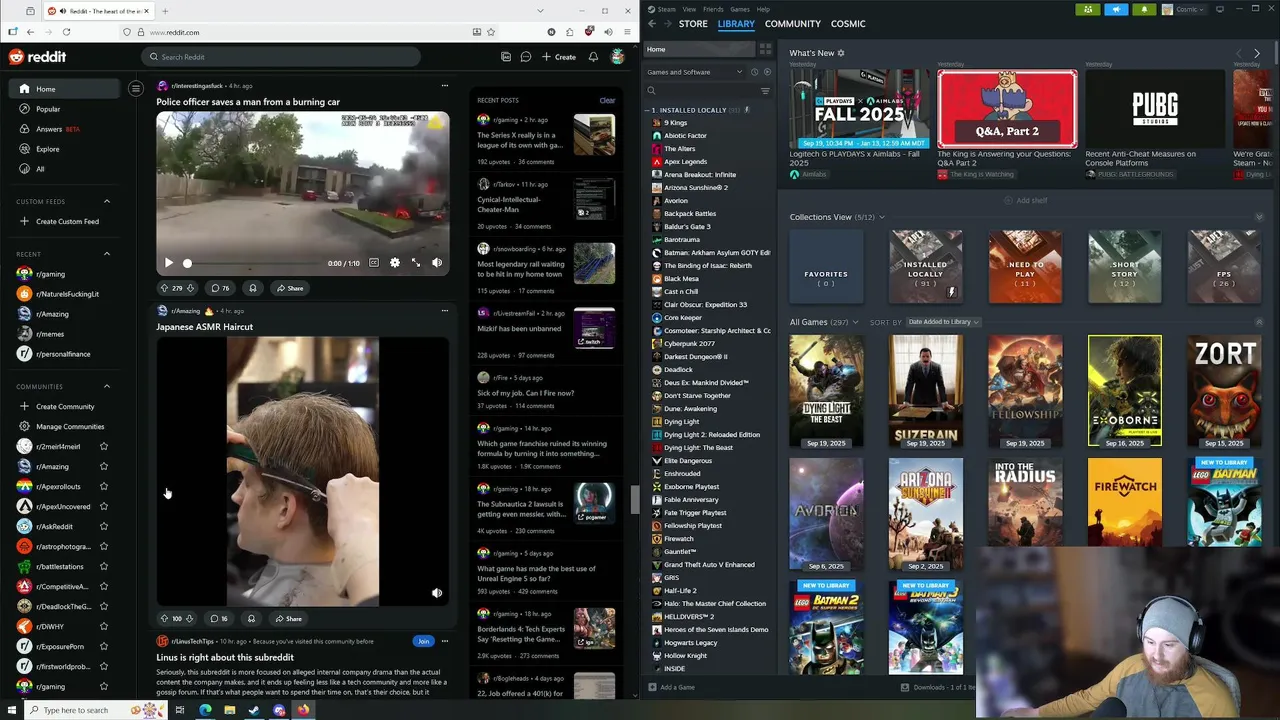1280x720 pixels.
Task: Create a new Reddit post
Action: point(559,57)
